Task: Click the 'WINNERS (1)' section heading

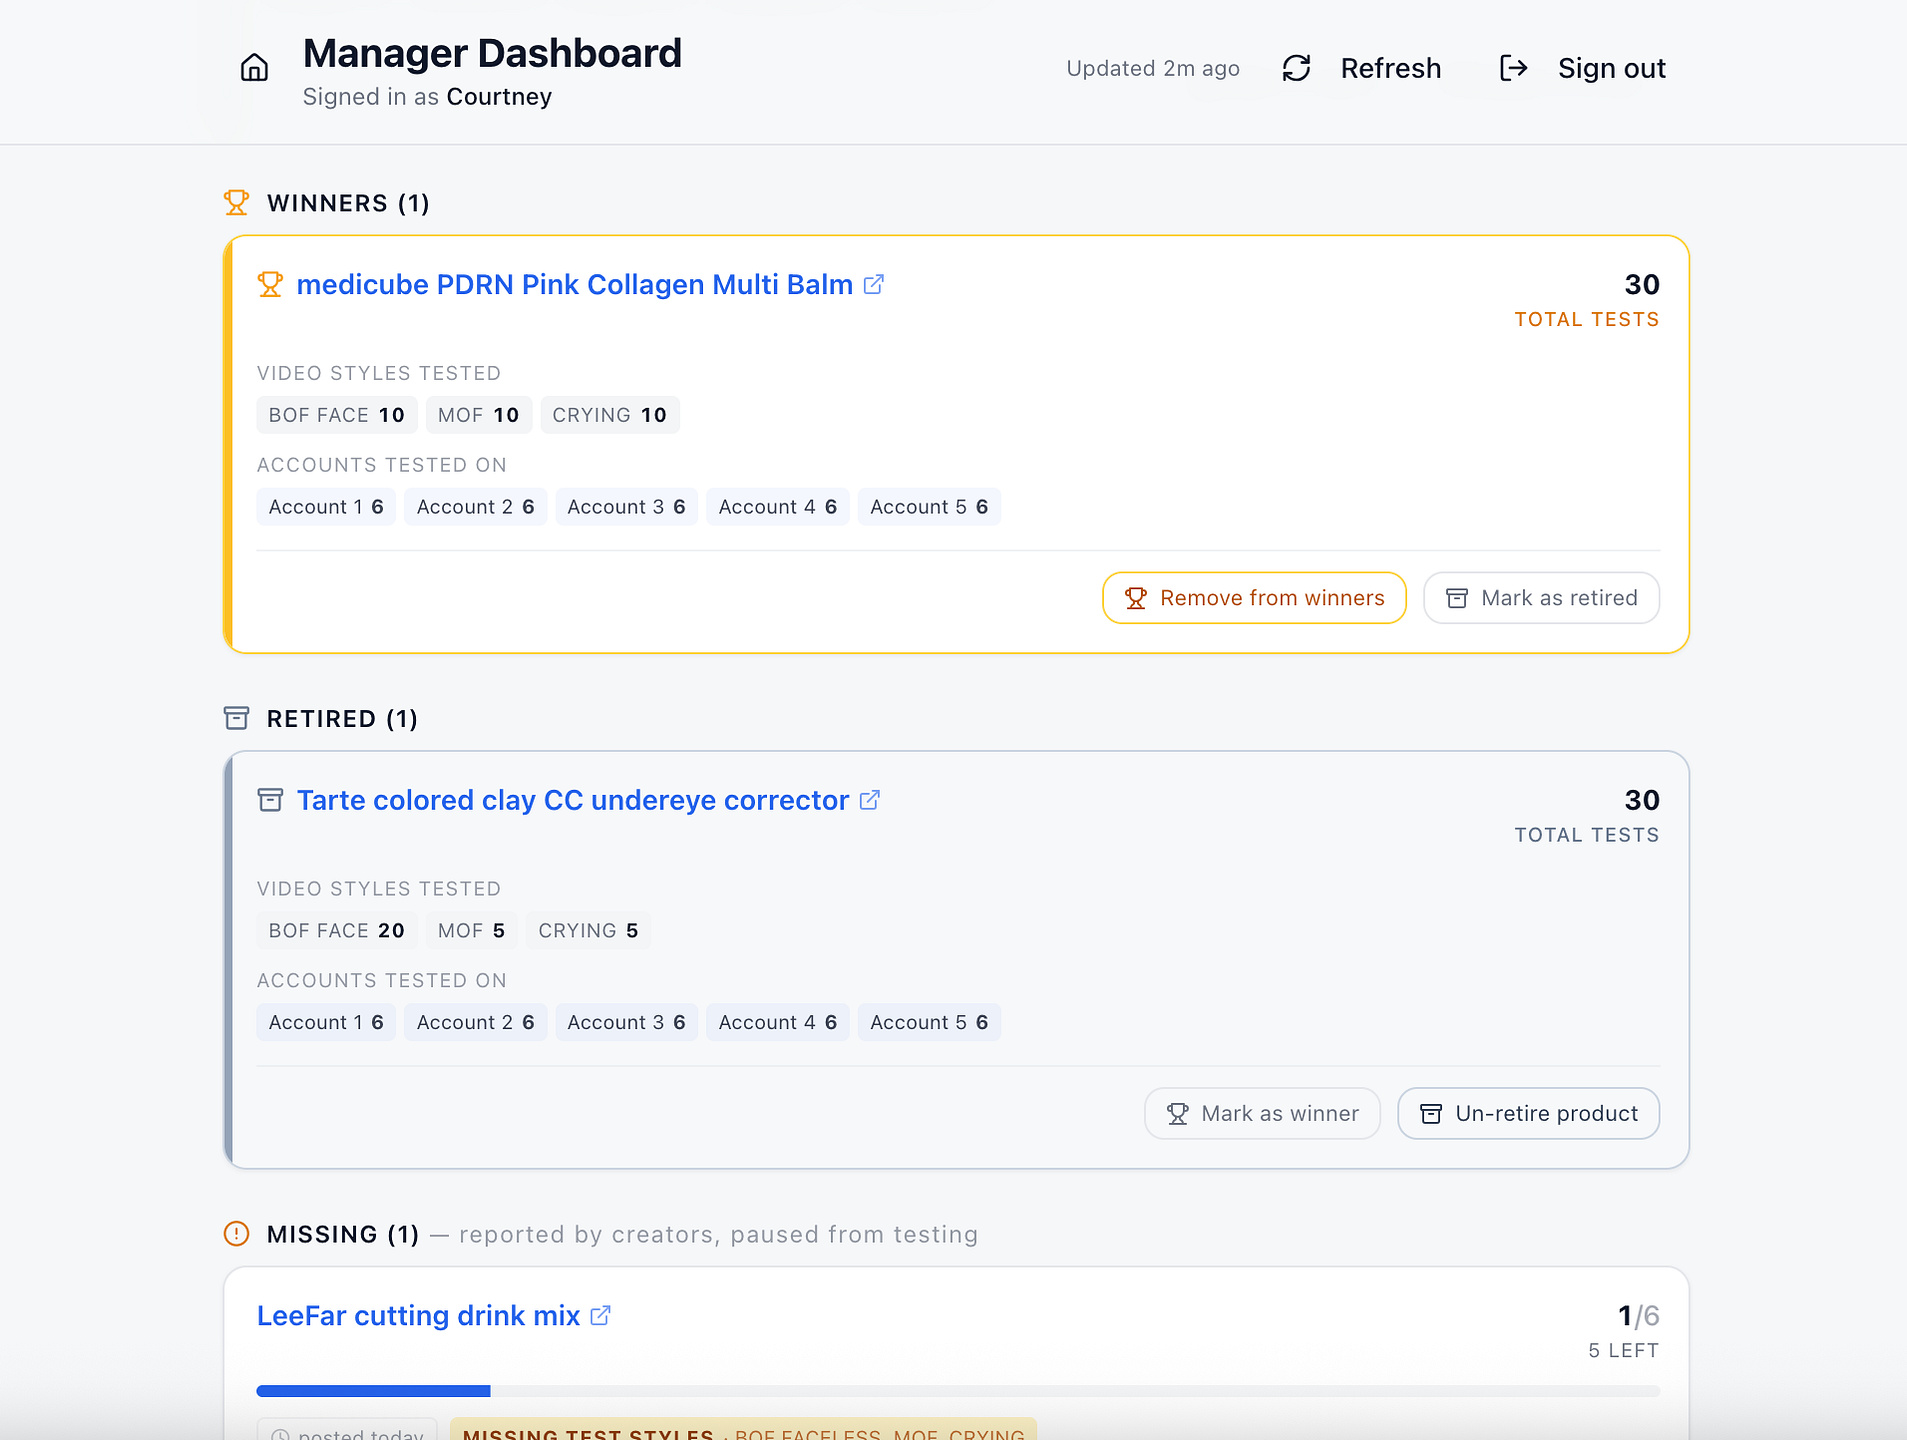Action: (x=348, y=203)
